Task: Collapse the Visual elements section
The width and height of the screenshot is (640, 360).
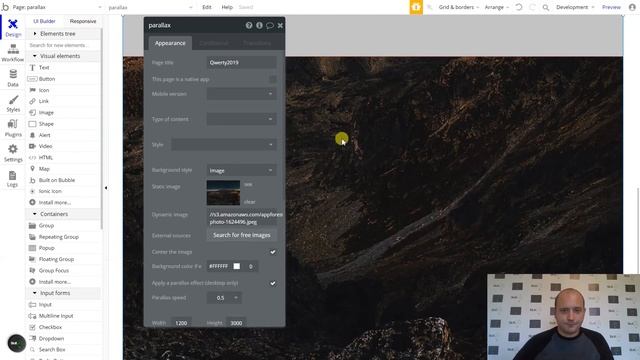Action: click(35, 56)
